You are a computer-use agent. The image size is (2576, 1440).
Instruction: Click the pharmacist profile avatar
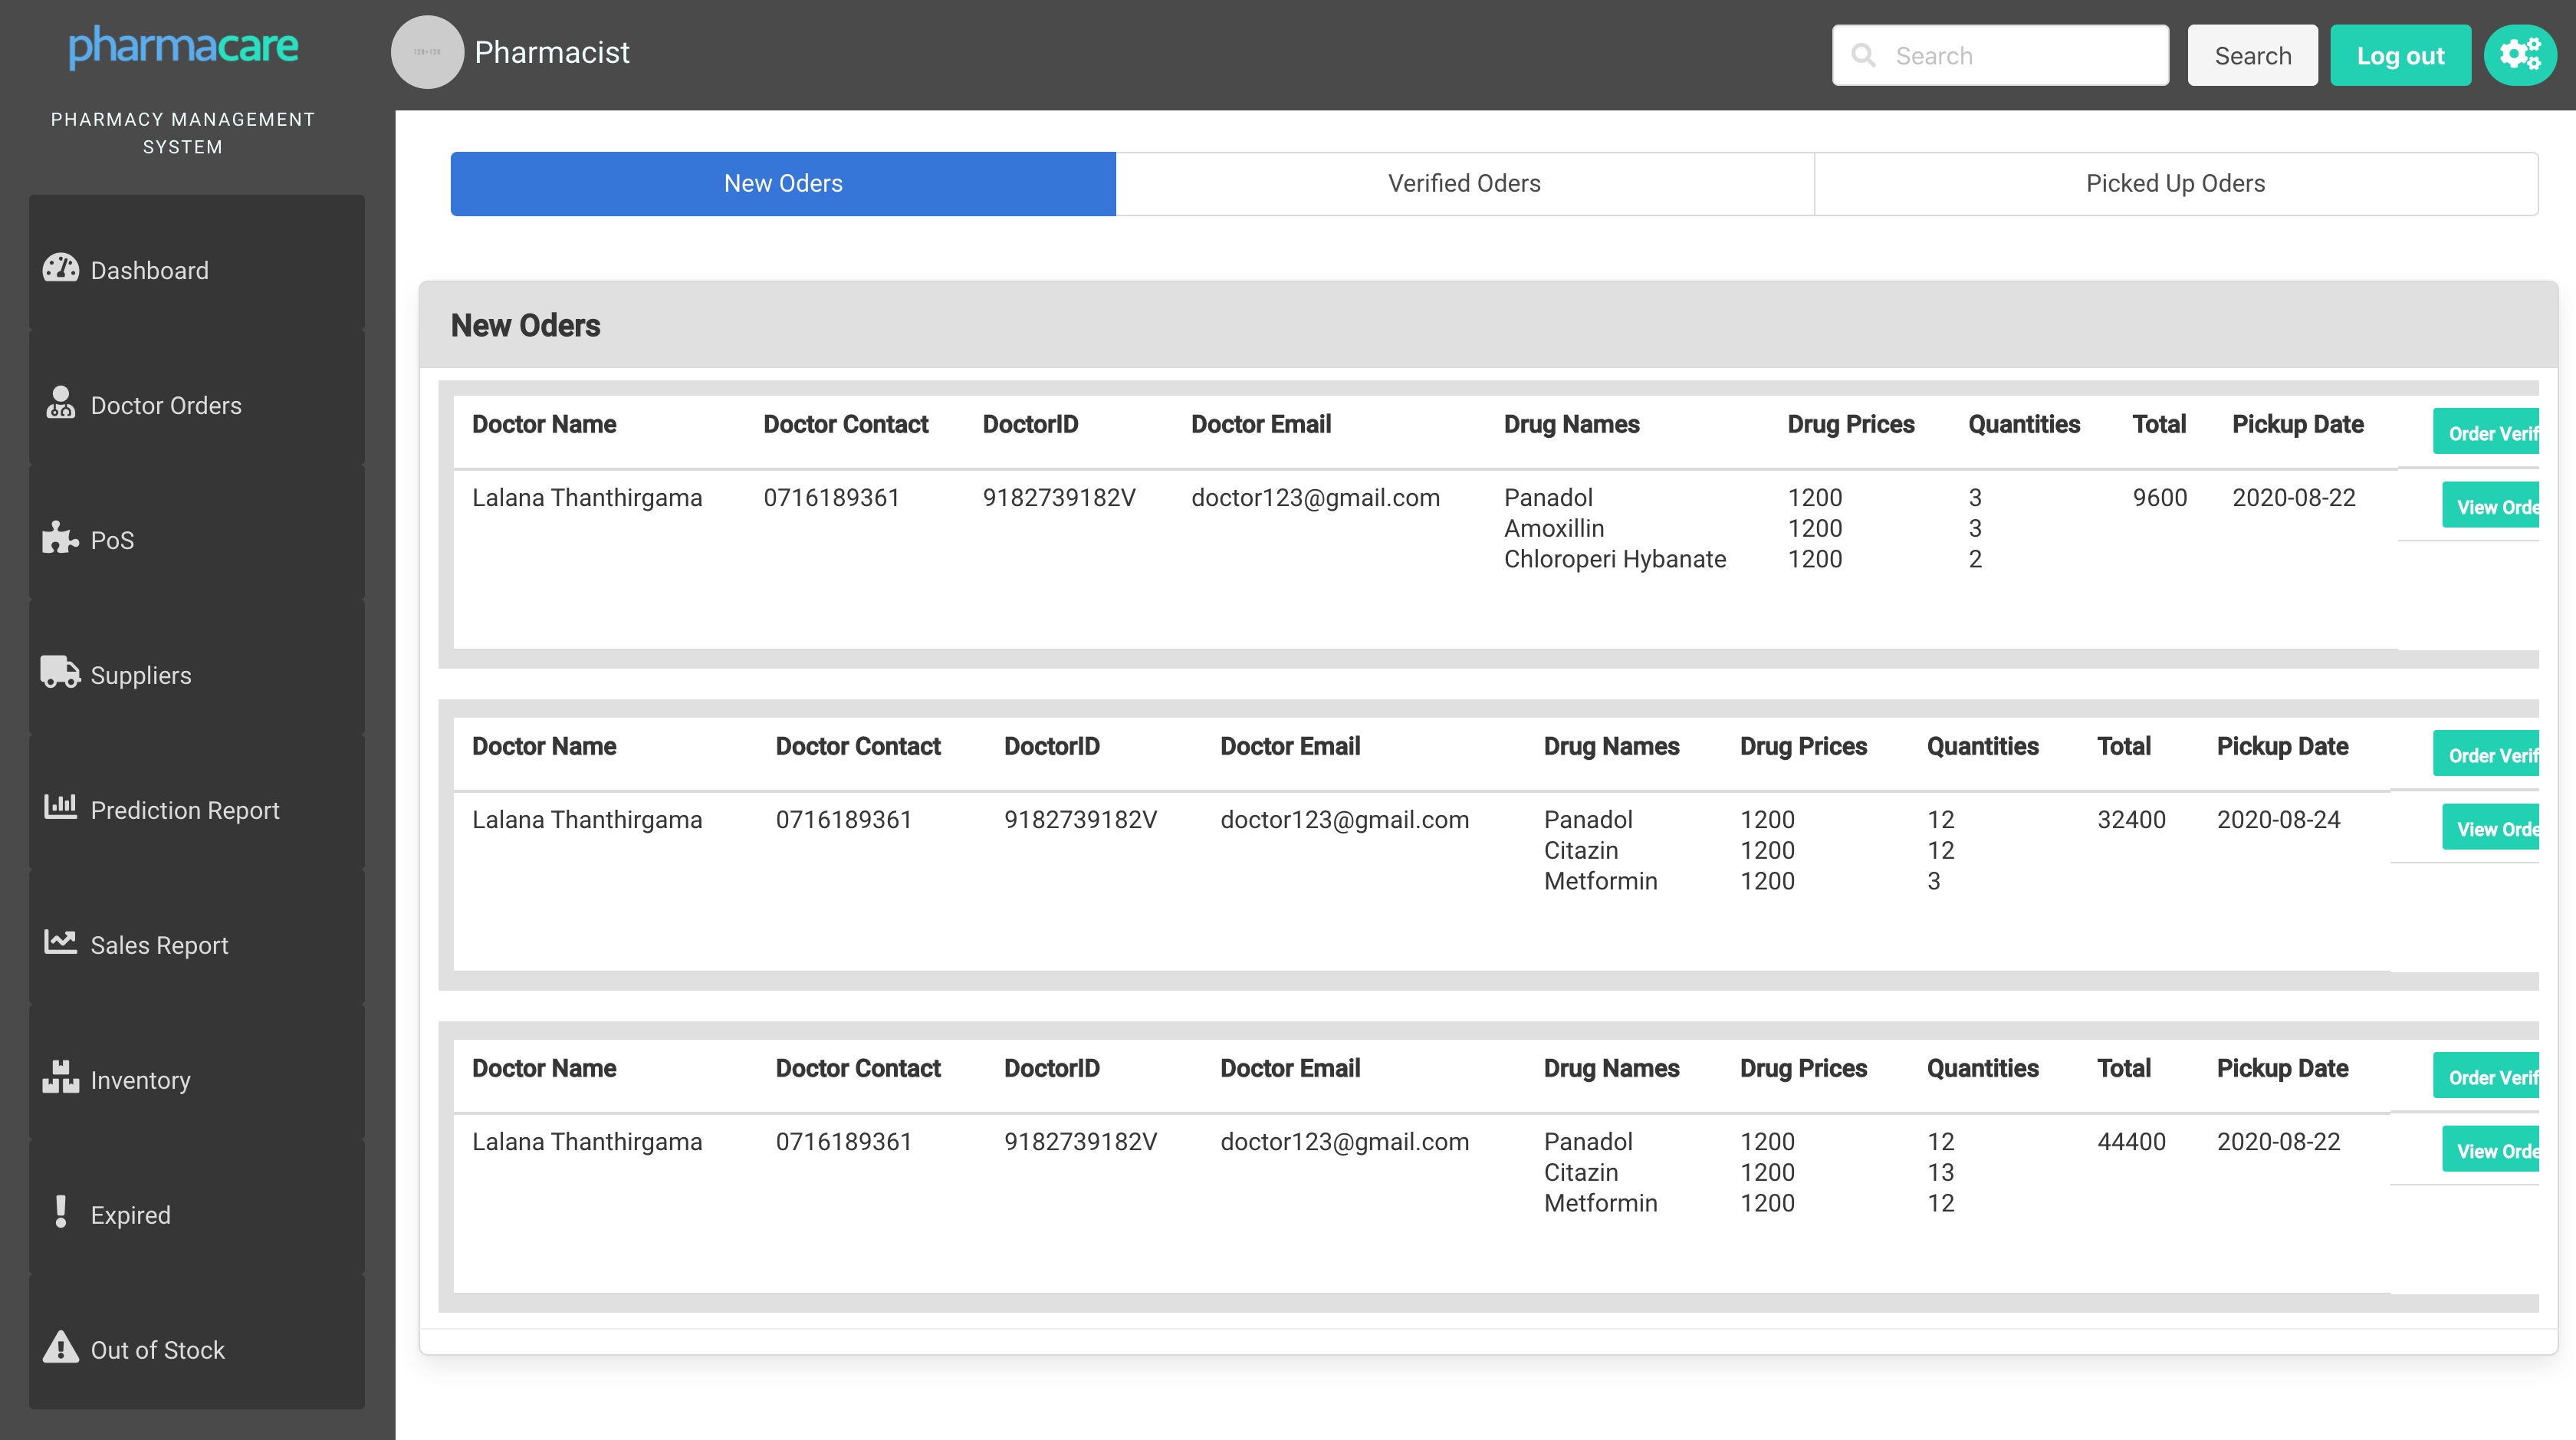coord(427,52)
